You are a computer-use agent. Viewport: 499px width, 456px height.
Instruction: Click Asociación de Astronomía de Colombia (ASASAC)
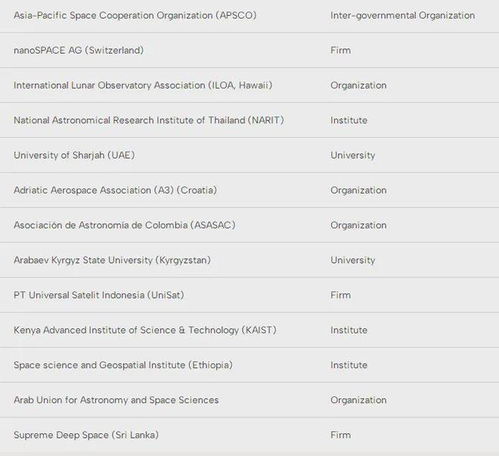coord(124,225)
